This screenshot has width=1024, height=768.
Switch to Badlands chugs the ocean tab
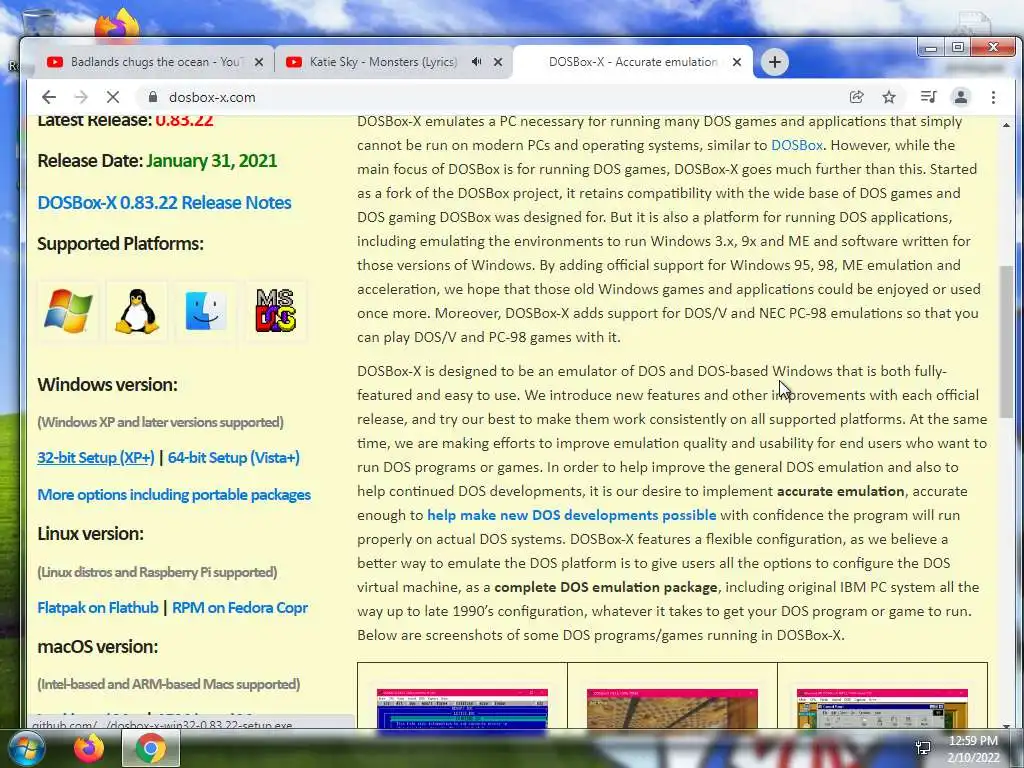[154, 62]
